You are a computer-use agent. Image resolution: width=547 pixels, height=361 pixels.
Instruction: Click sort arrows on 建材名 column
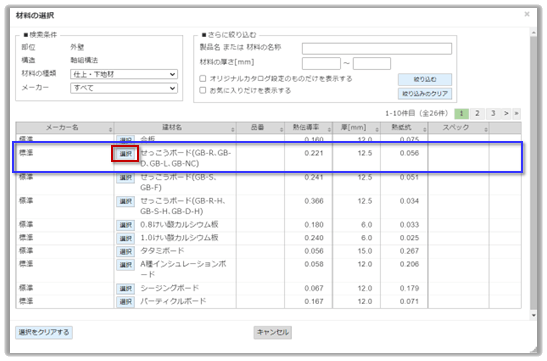point(233,129)
